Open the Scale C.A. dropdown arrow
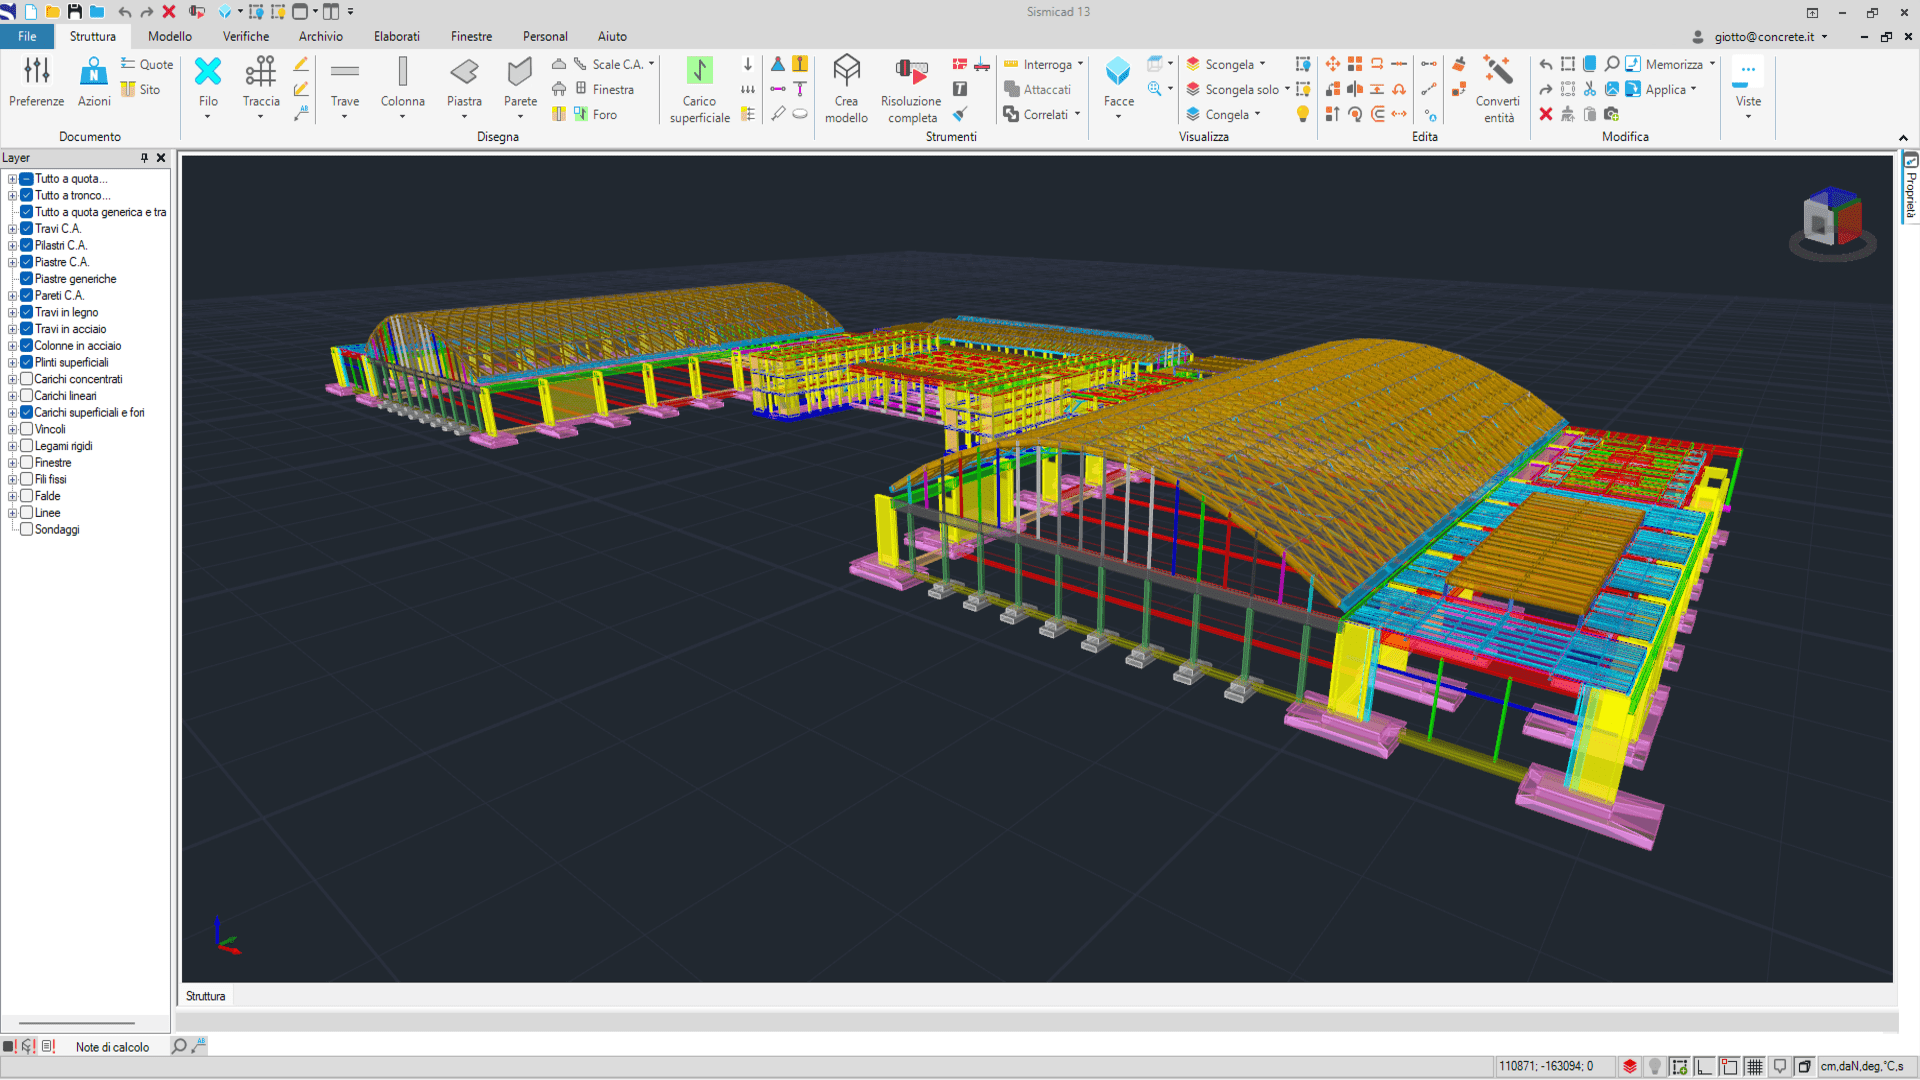Screen dimensions: 1920x1080 pos(652,64)
